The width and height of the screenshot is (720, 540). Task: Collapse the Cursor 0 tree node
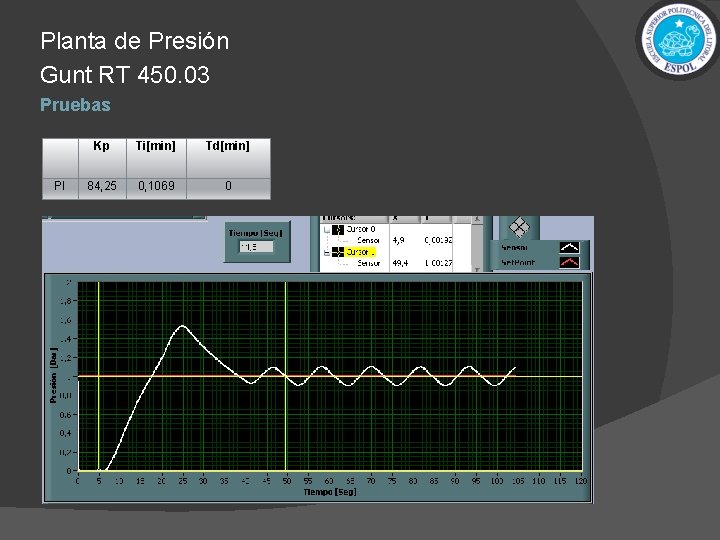pyautogui.click(x=326, y=230)
